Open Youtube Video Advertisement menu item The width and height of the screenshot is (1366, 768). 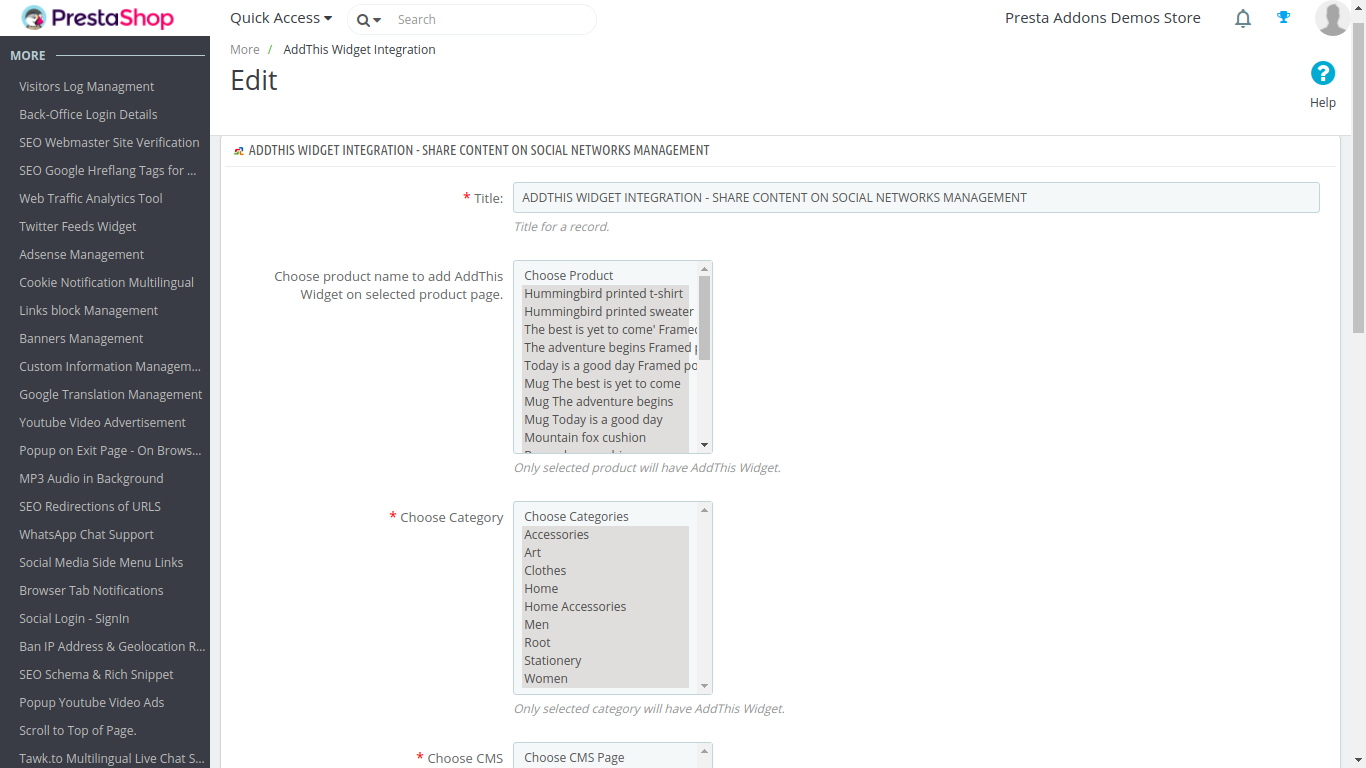coord(105,422)
